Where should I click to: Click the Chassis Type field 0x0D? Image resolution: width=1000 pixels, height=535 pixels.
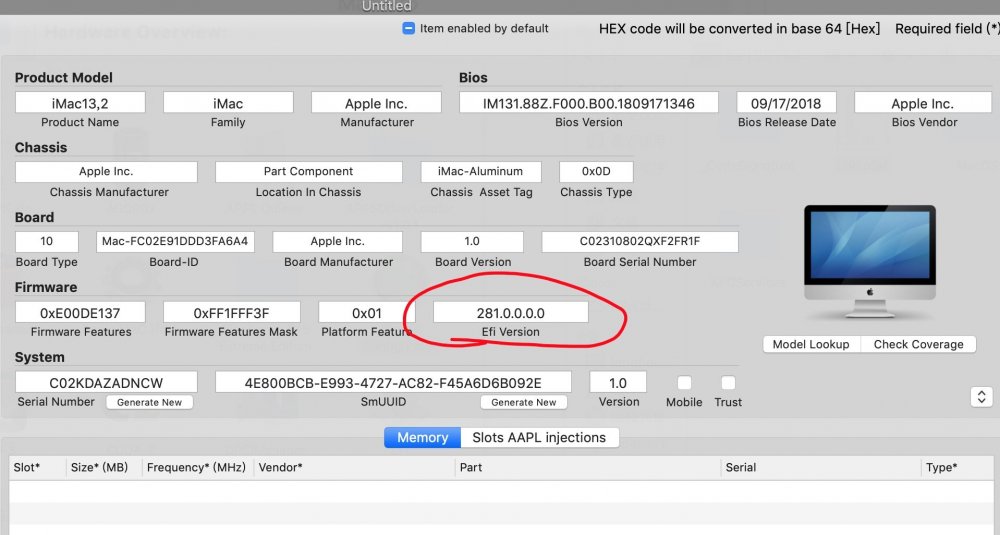[x=596, y=172]
